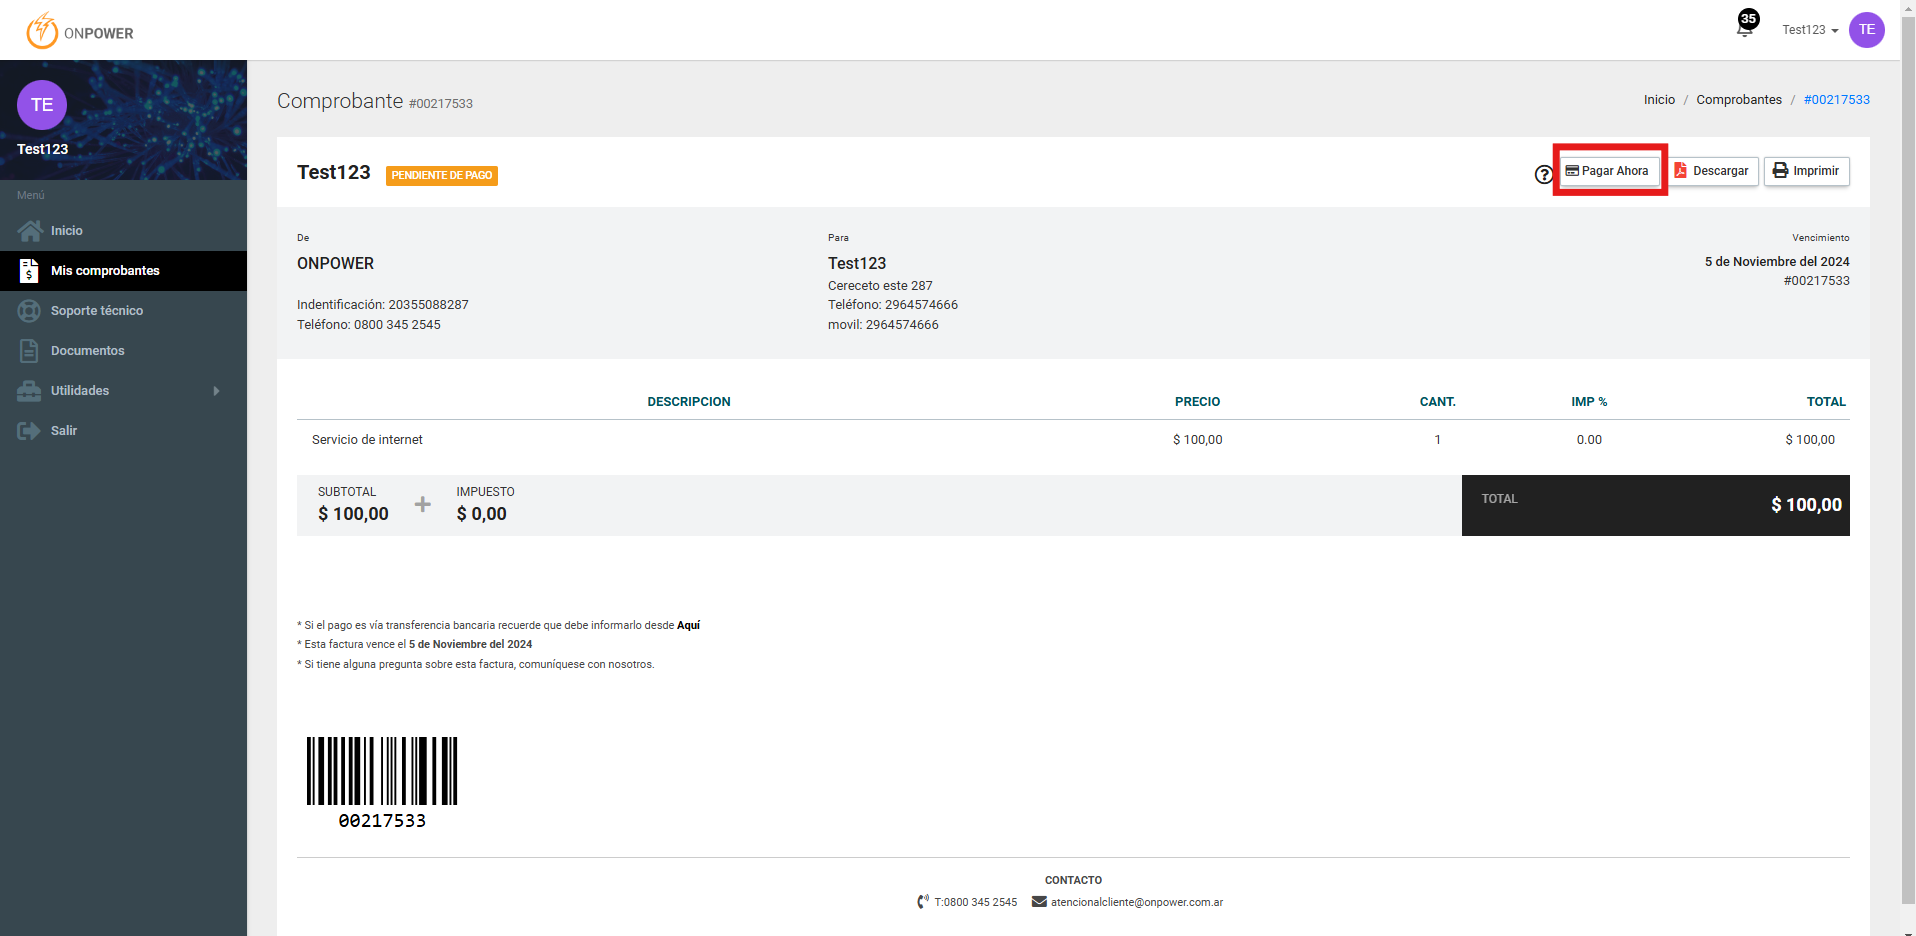Click the Documentos file icon
The height and width of the screenshot is (936, 1916).
(29, 351)
